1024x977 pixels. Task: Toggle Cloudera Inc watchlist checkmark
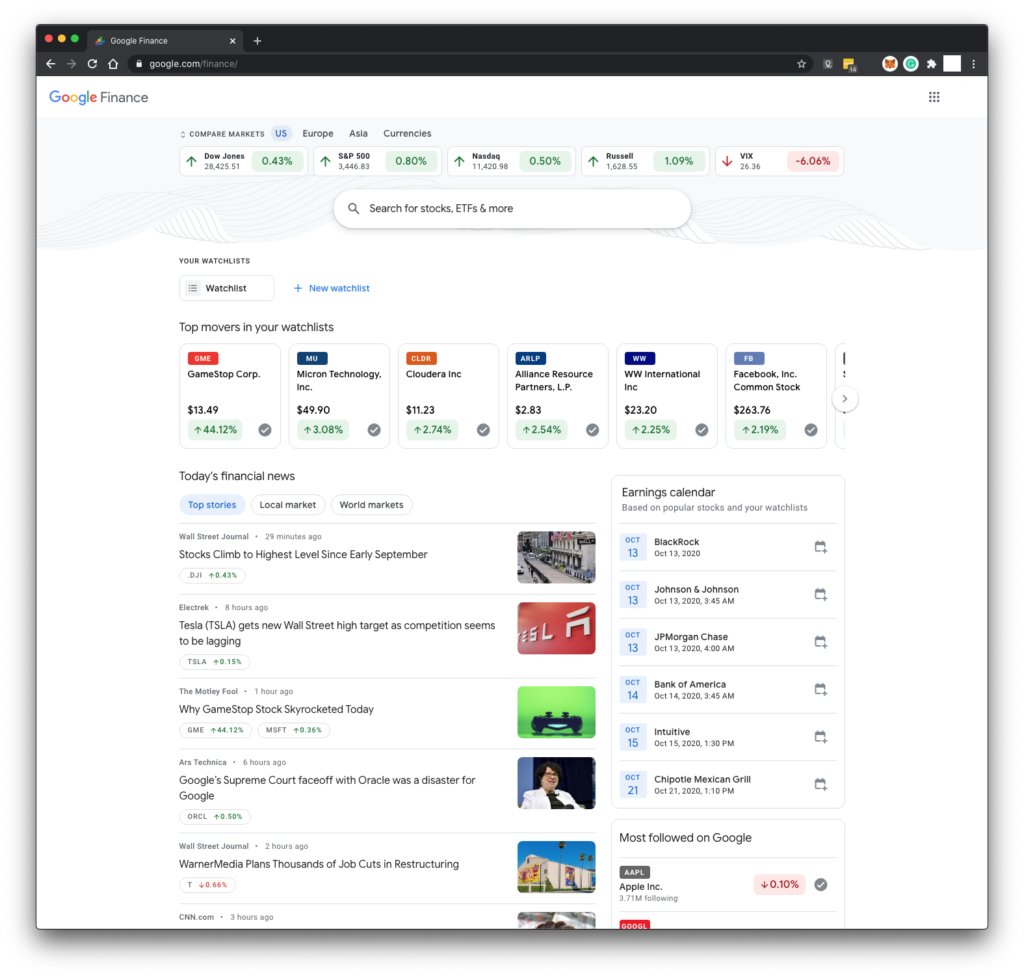[x=483, y=430]
